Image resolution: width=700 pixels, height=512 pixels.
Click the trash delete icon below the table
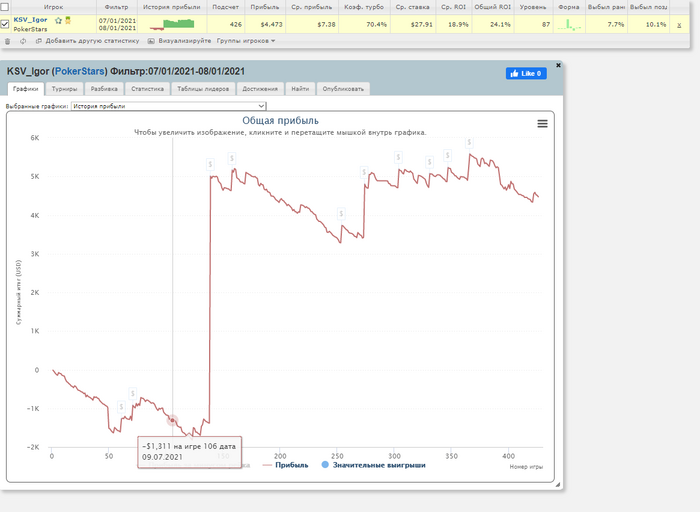coord(7,41)
